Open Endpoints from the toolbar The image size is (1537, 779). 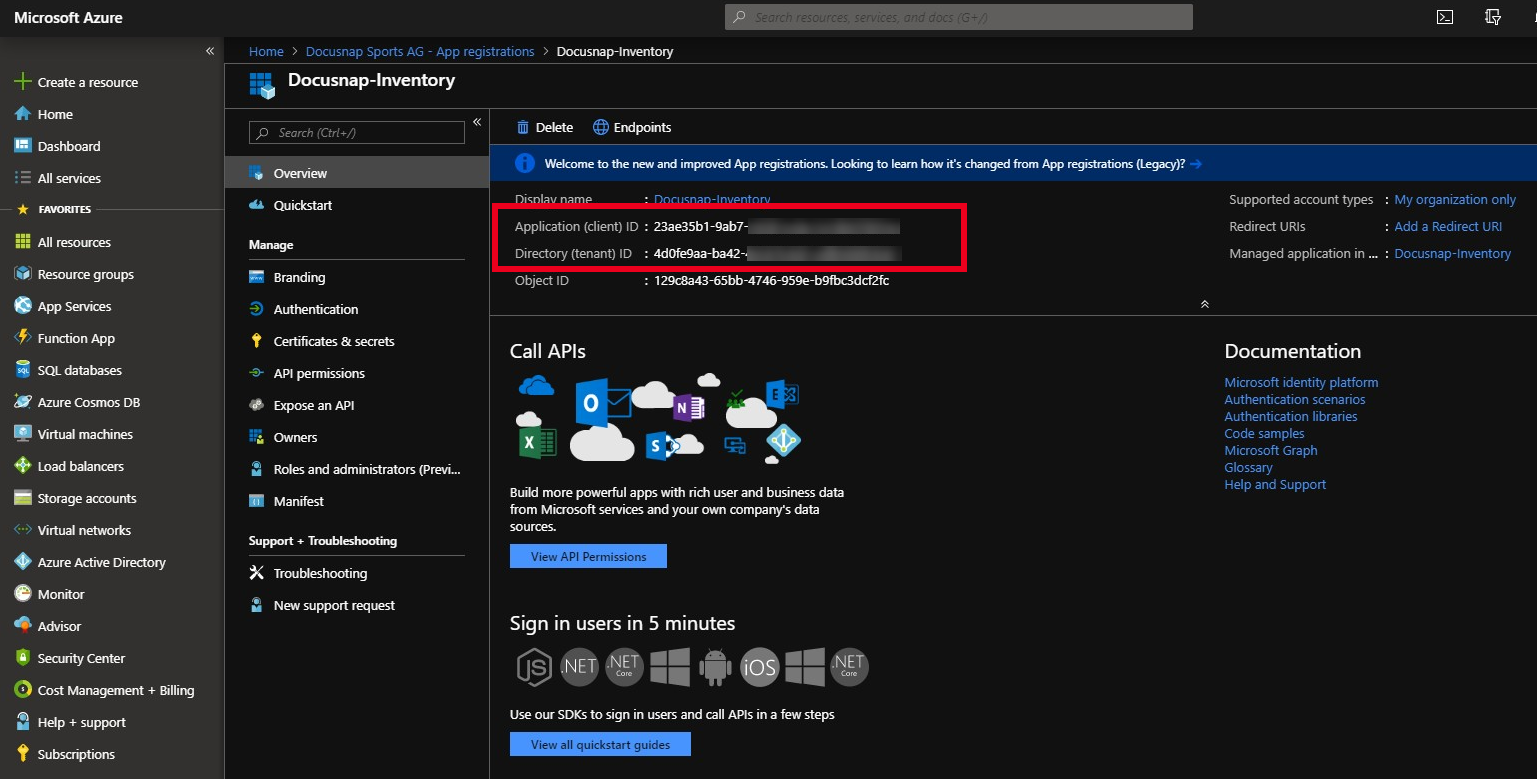(632, 127)
